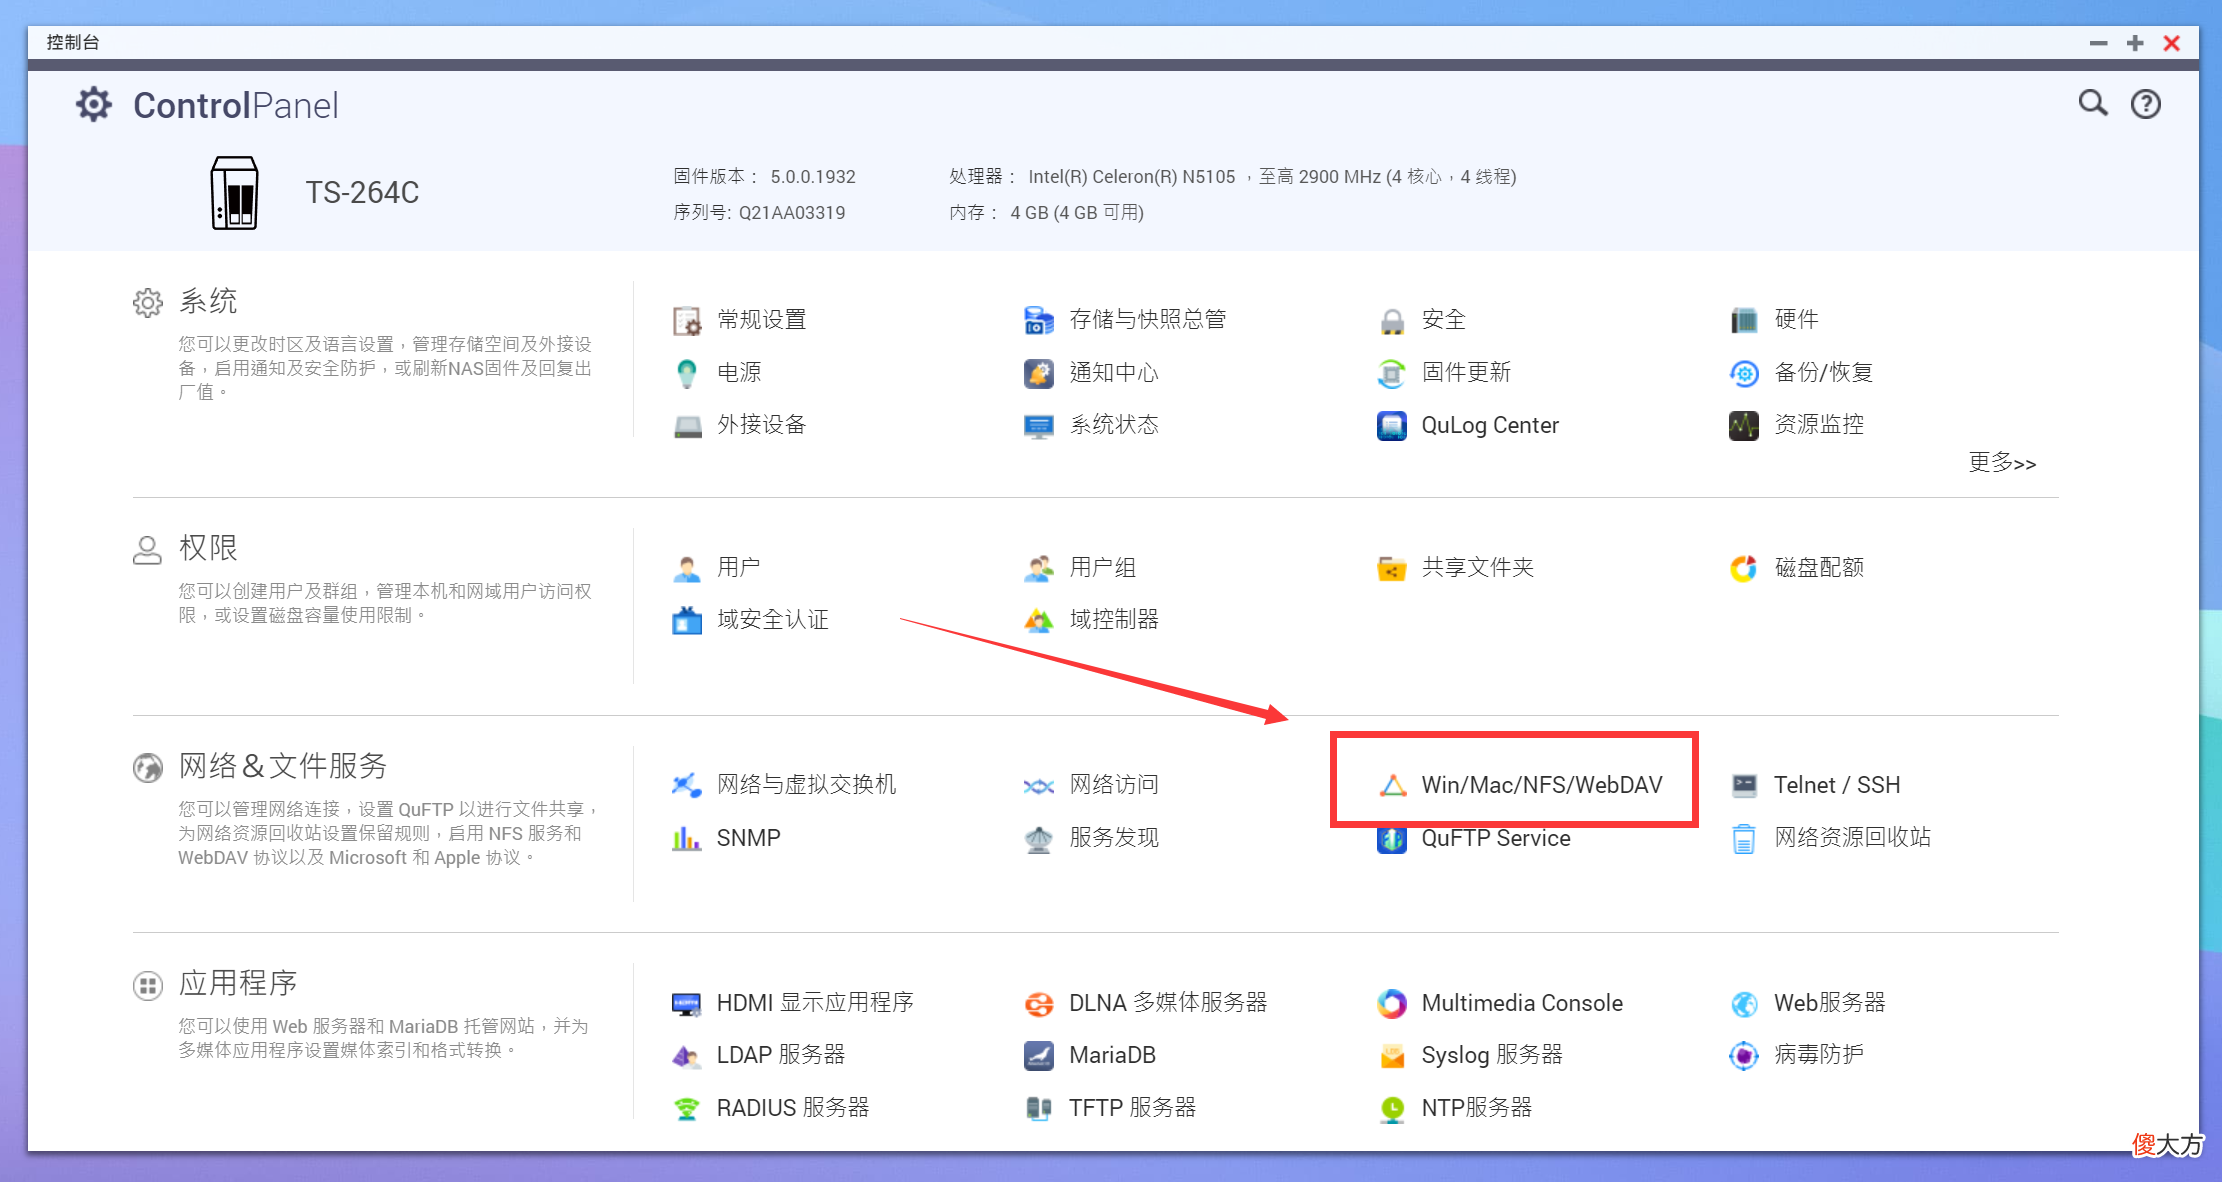Click the help question mark icon
The width and height of the screenshot is (2222, 1182).
pos(2145,104)
